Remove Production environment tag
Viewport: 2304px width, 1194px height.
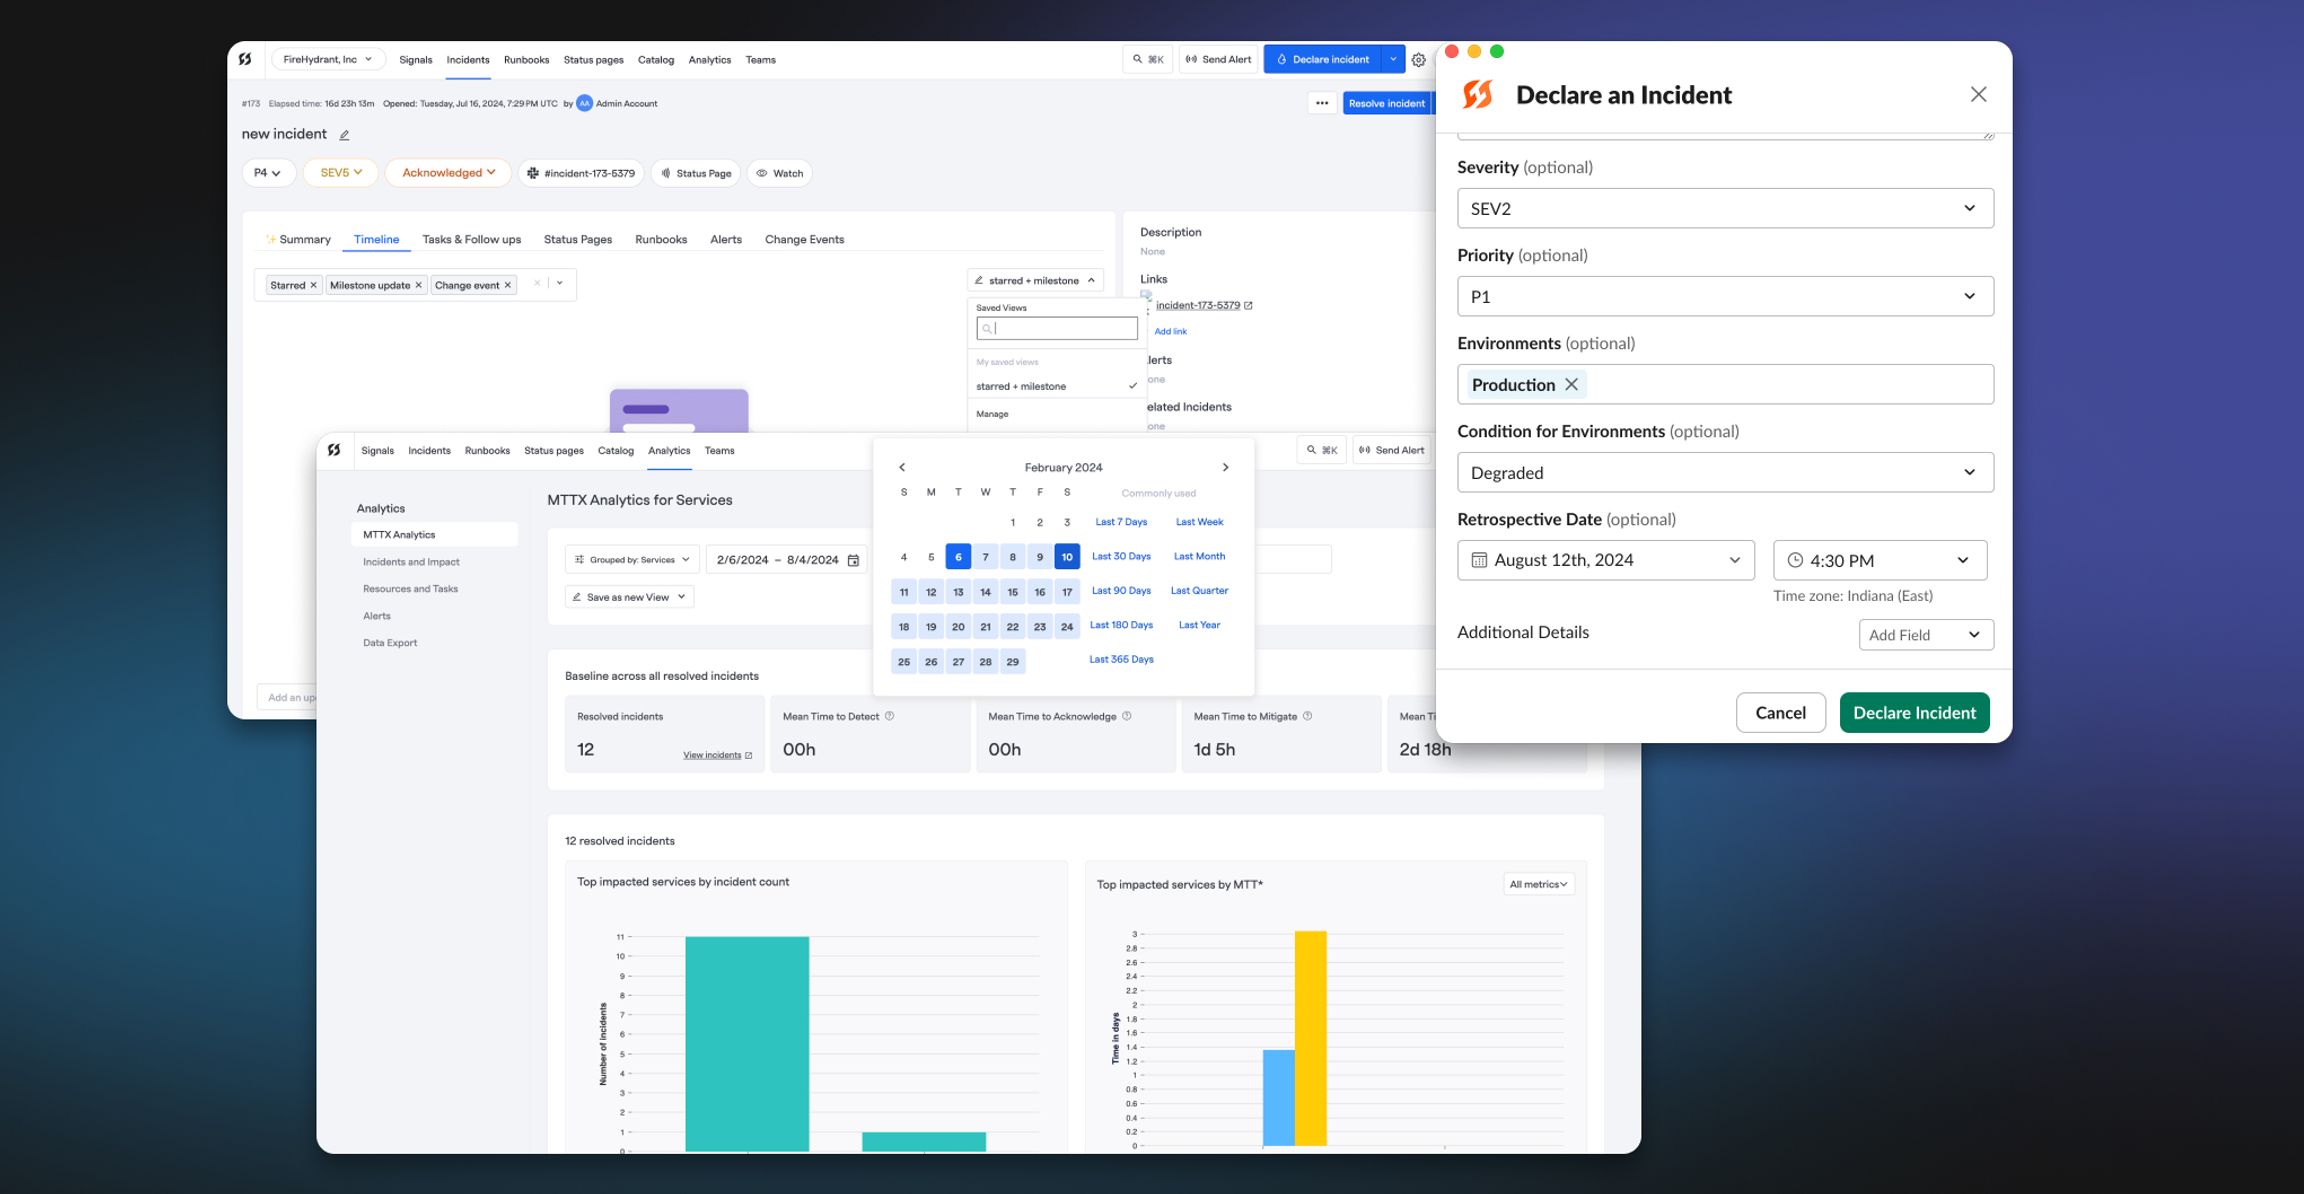click(x=1571, y=384)
